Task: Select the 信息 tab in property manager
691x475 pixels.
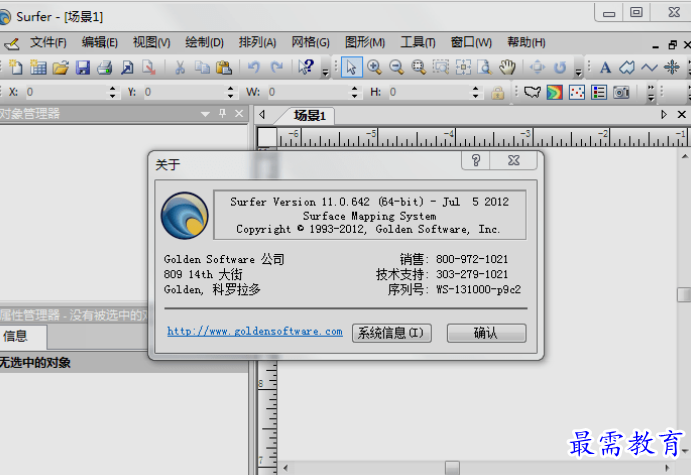Action: [16, 337]
